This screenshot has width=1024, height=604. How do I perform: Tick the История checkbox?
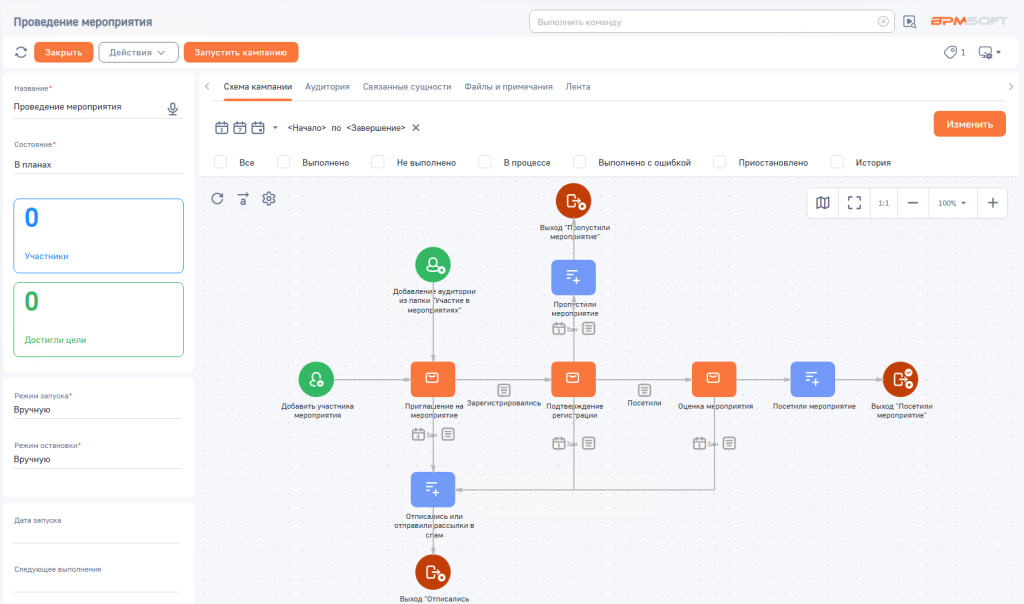tap(837, 162)
